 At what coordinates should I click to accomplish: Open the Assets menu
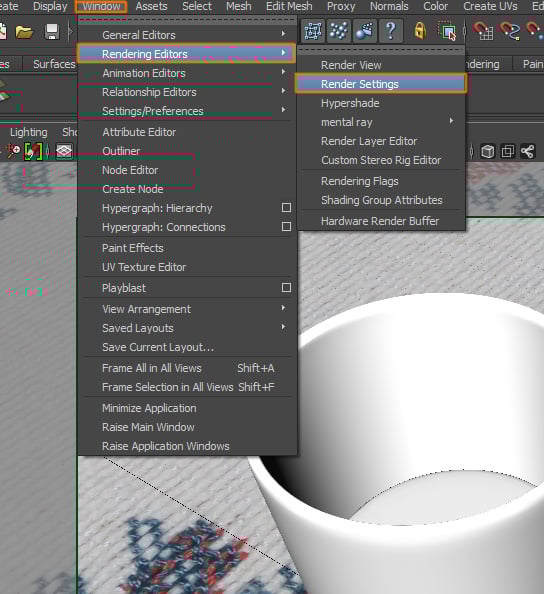click(x=152, y=6)
